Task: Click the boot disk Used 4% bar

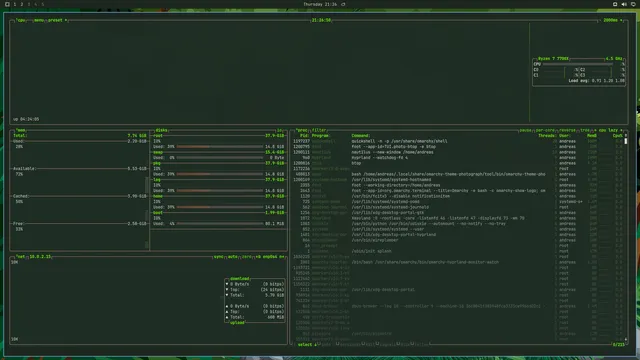Action: click(220, 224)
